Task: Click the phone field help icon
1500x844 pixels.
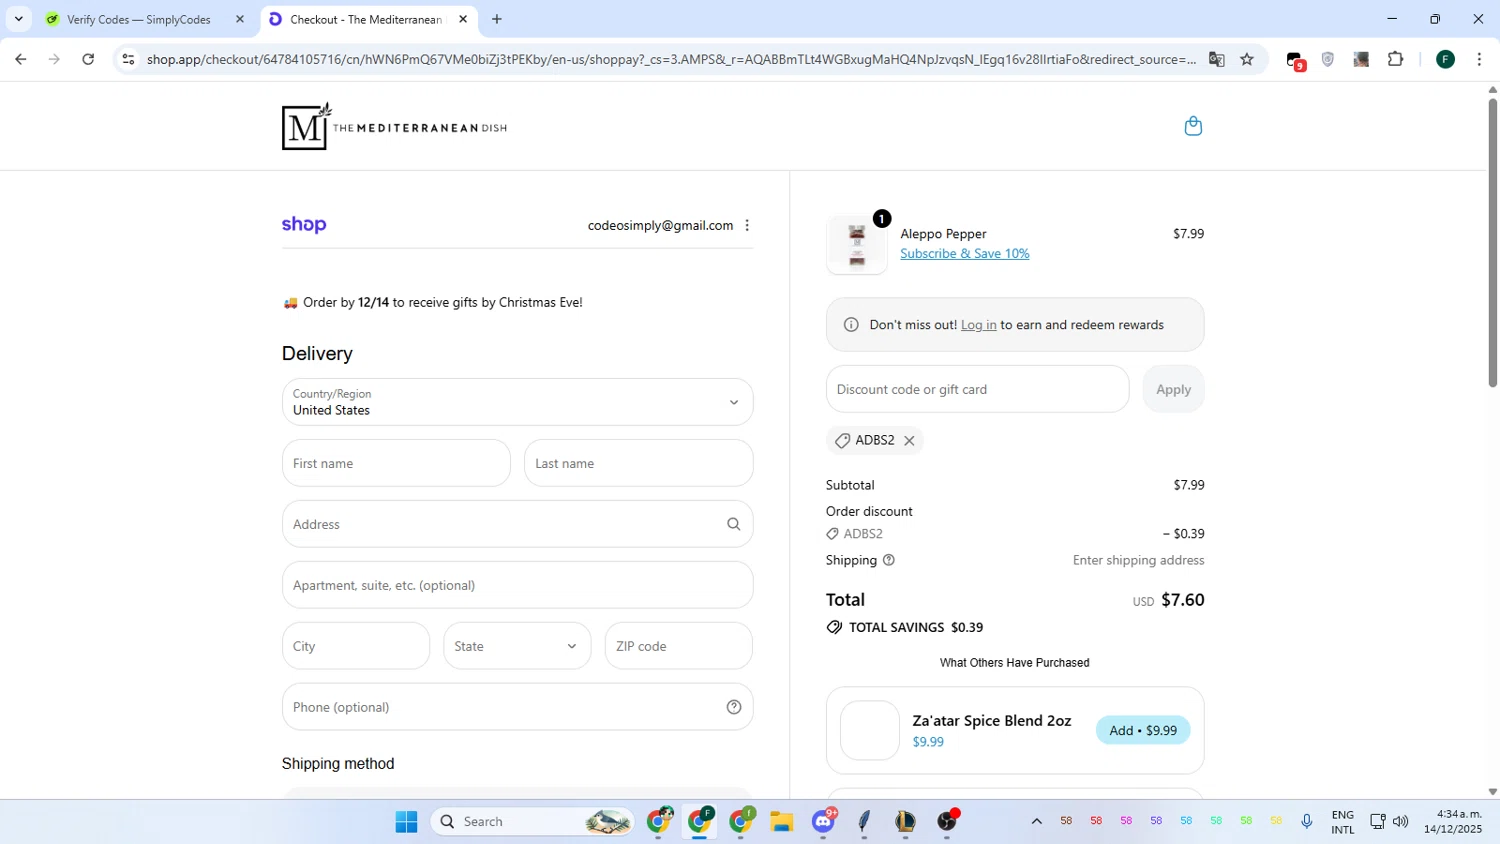Action: (733, 707)
